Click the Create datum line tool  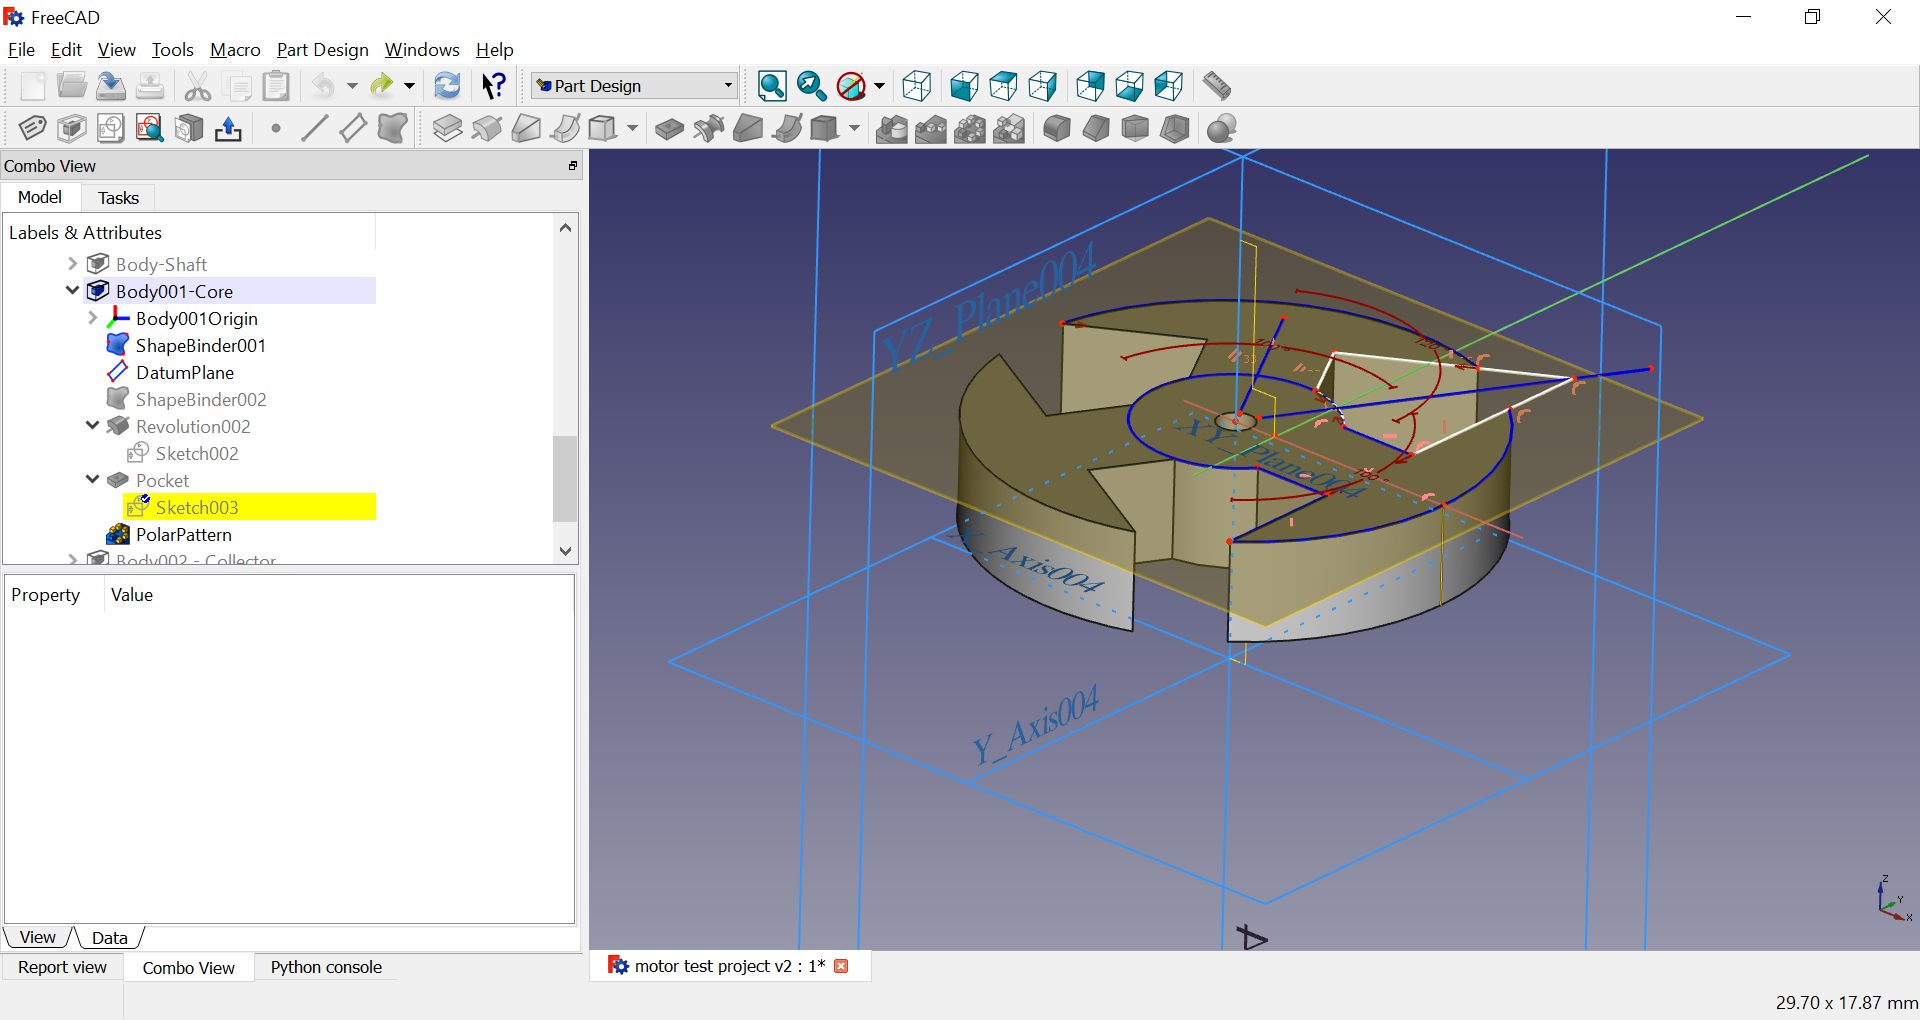point(314,129)
